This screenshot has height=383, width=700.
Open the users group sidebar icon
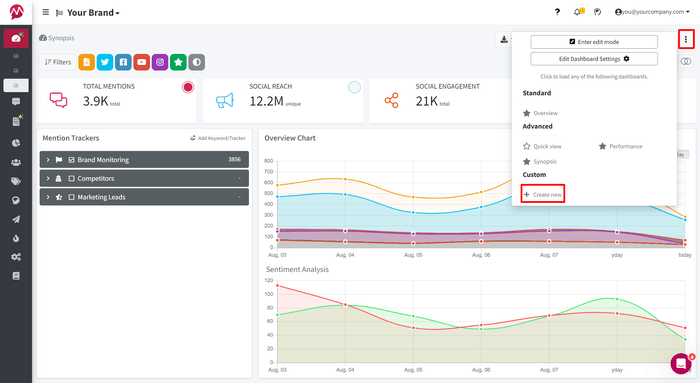(x=16, y=162)
